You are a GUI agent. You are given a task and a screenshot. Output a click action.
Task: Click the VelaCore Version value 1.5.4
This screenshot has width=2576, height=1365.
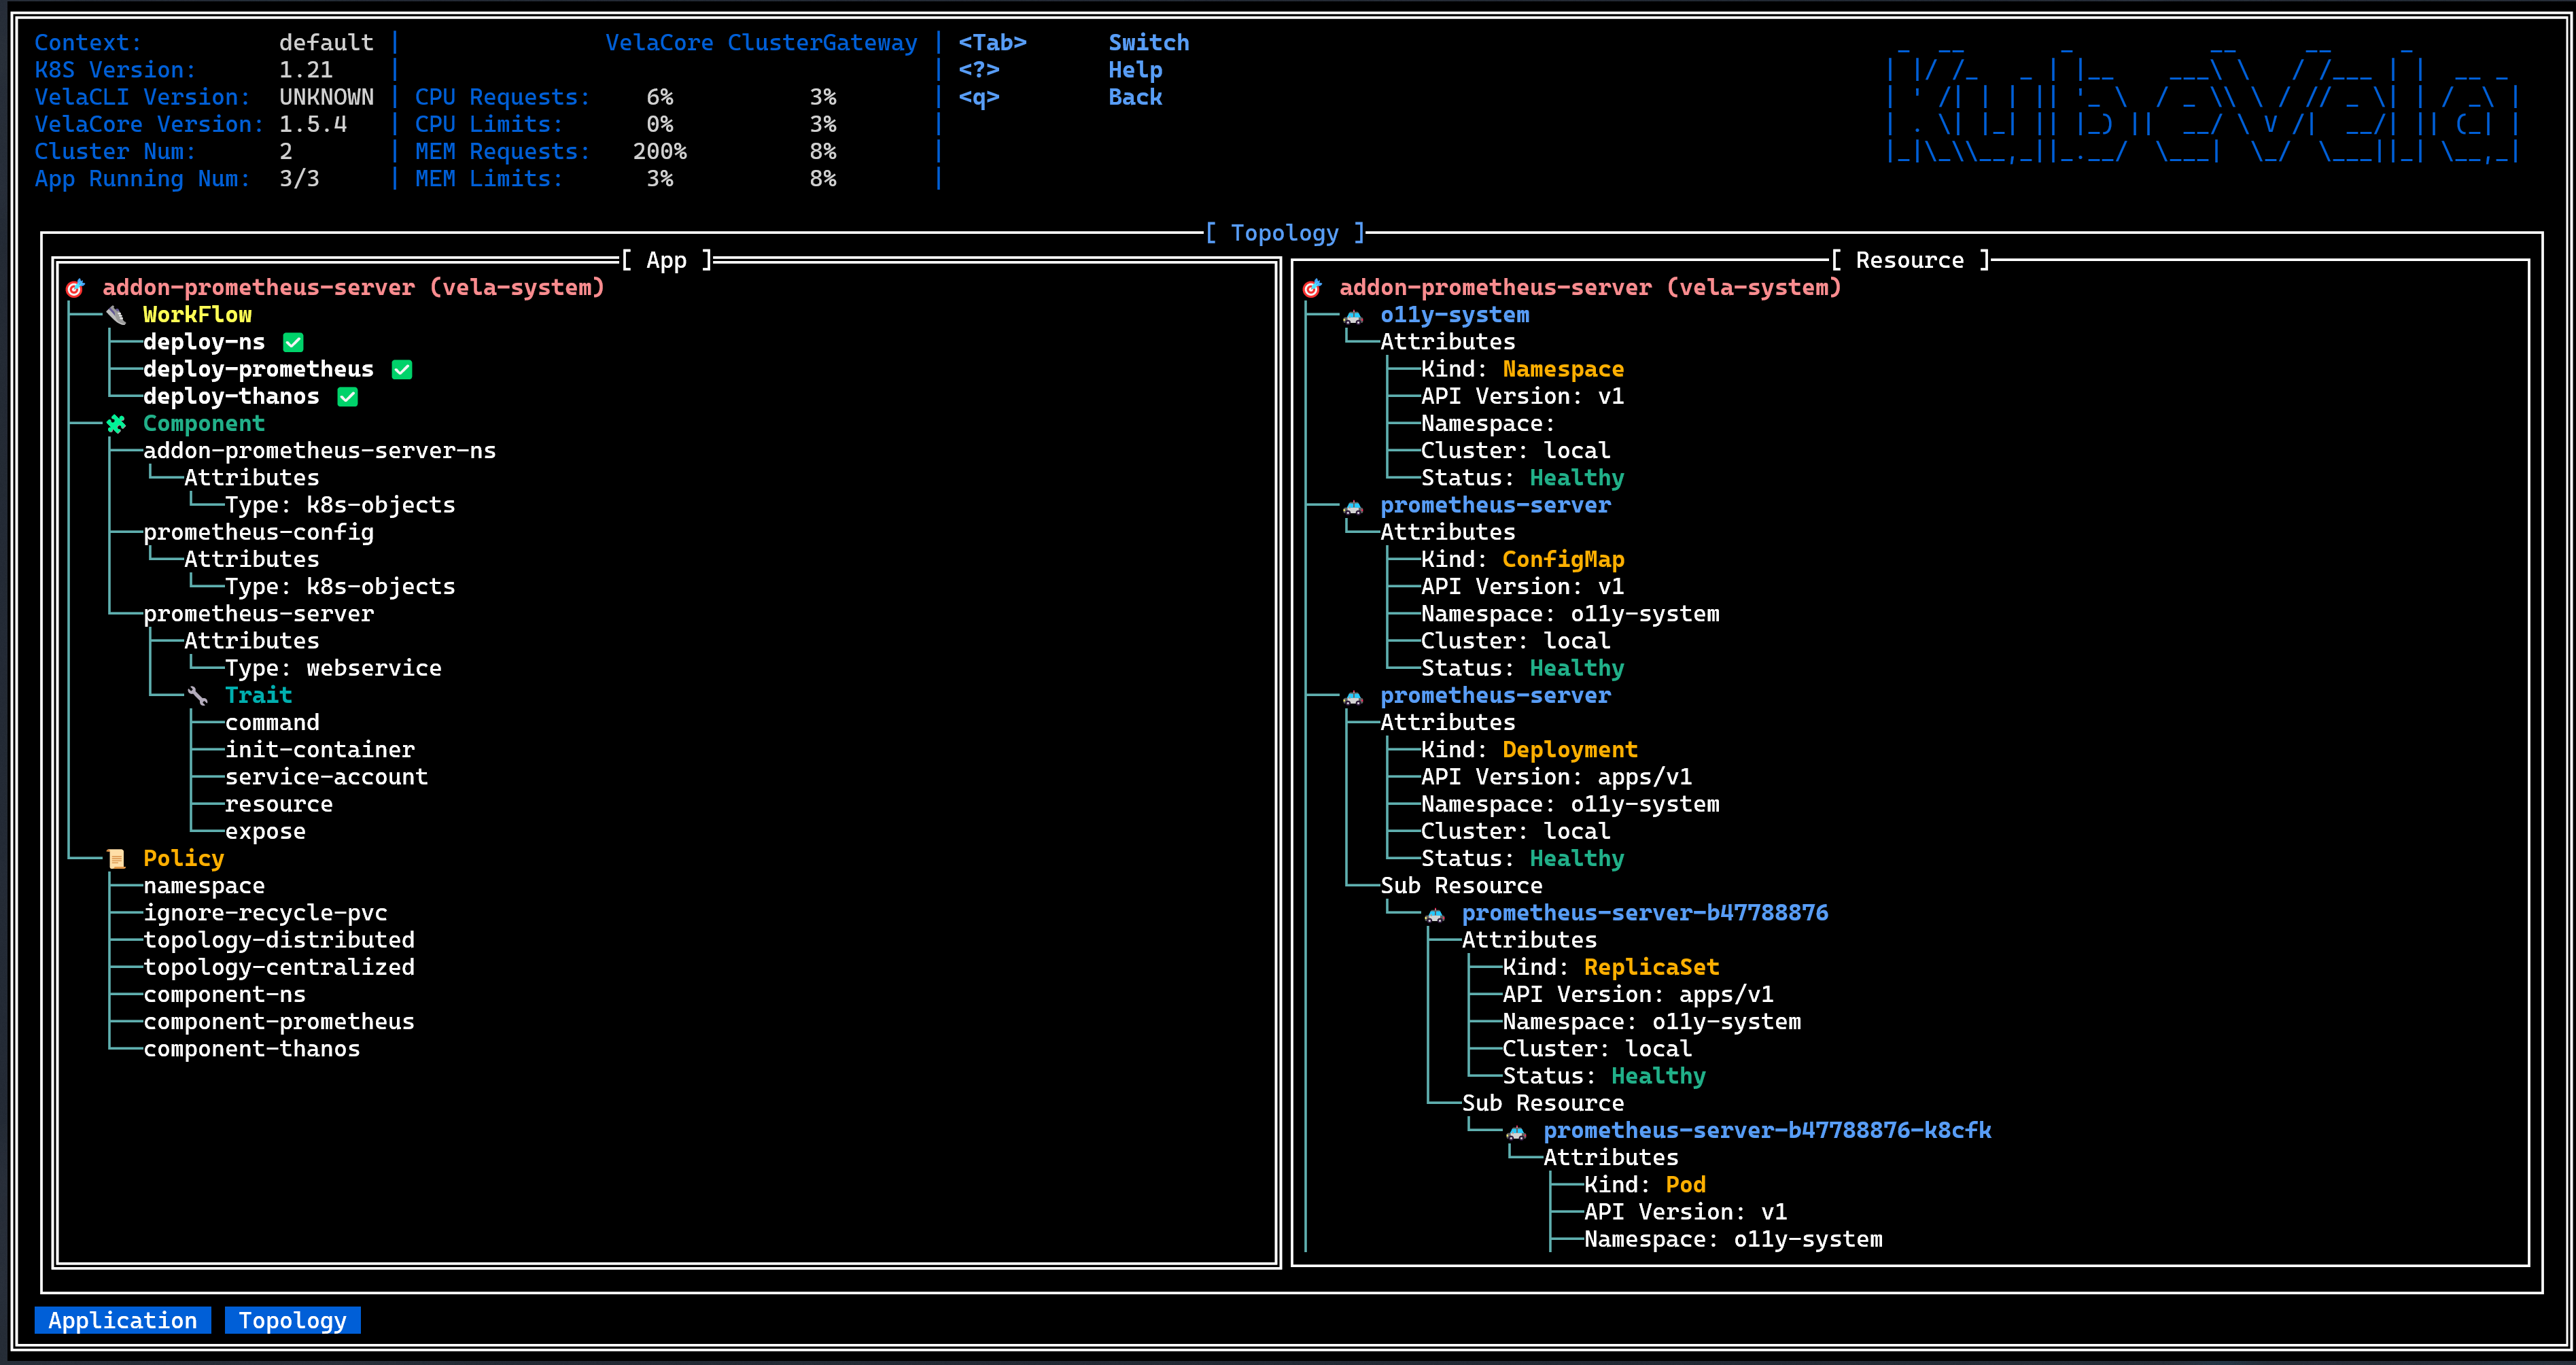click(x=313, y=125)
